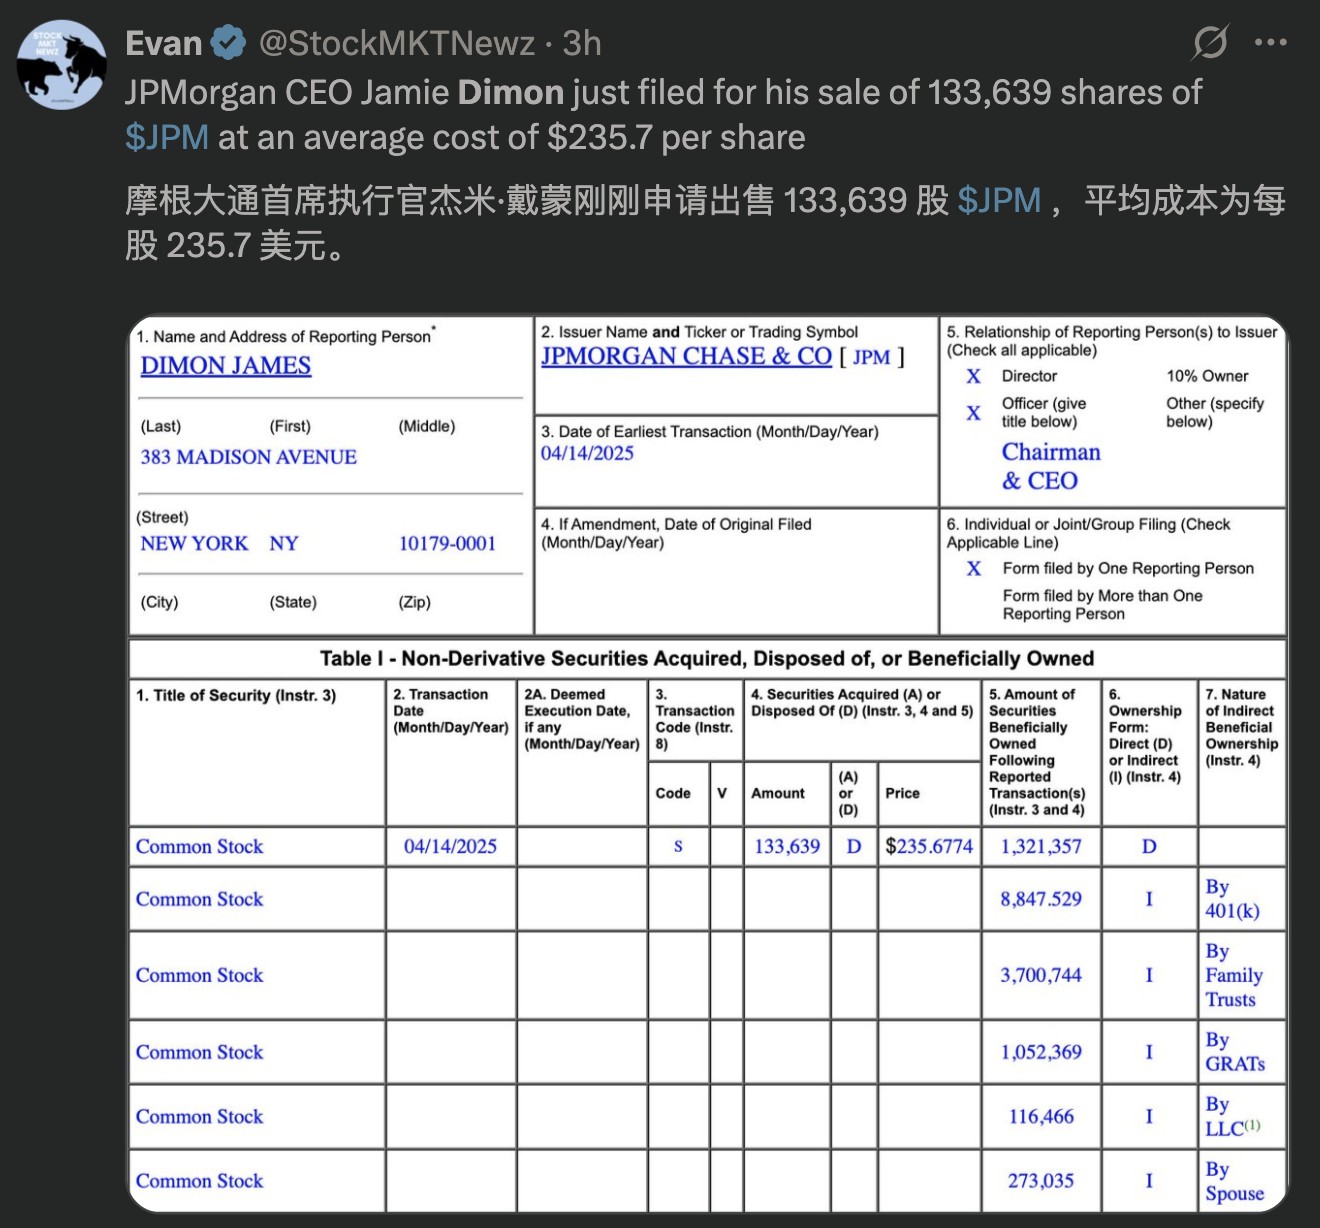Viewport: 1320px width, 1228px height.
Task: Click the owned amount '3,700,744'
Action: 1041,975
